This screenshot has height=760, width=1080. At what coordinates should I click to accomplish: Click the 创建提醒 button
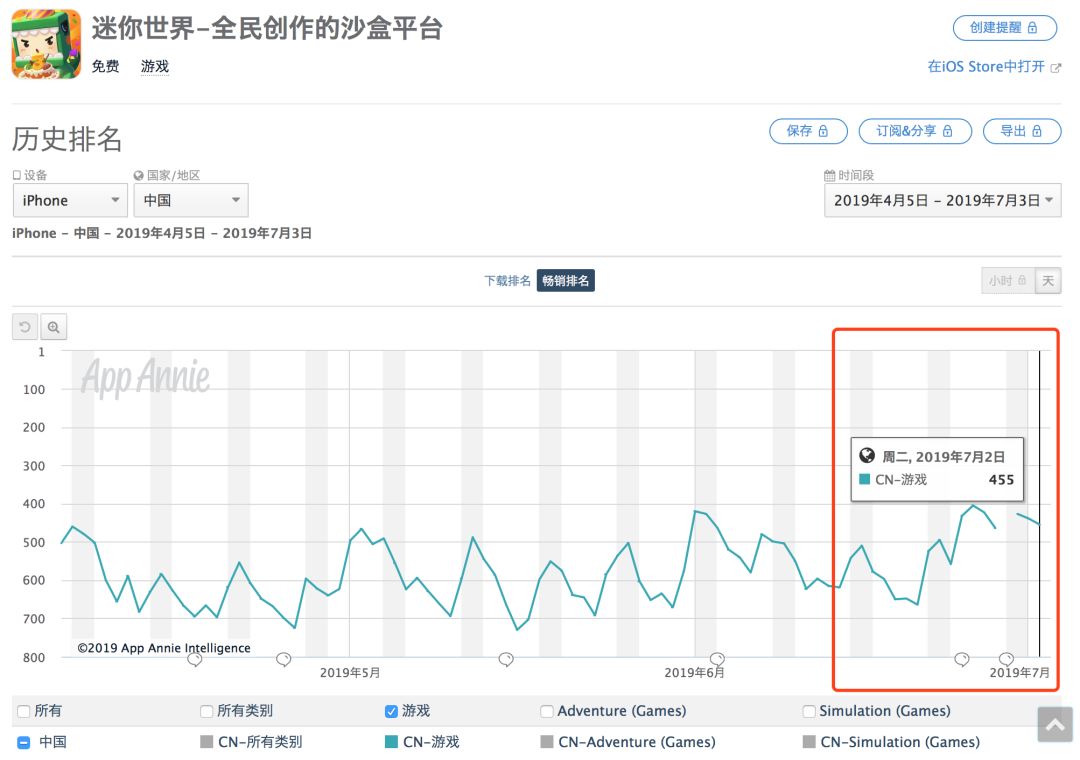tap(1004, 28)
